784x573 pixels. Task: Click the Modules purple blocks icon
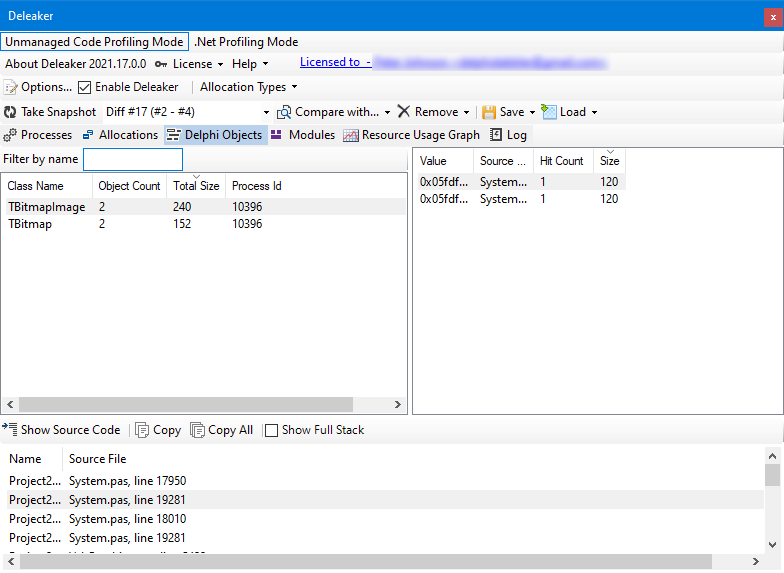tap(276, 134)
